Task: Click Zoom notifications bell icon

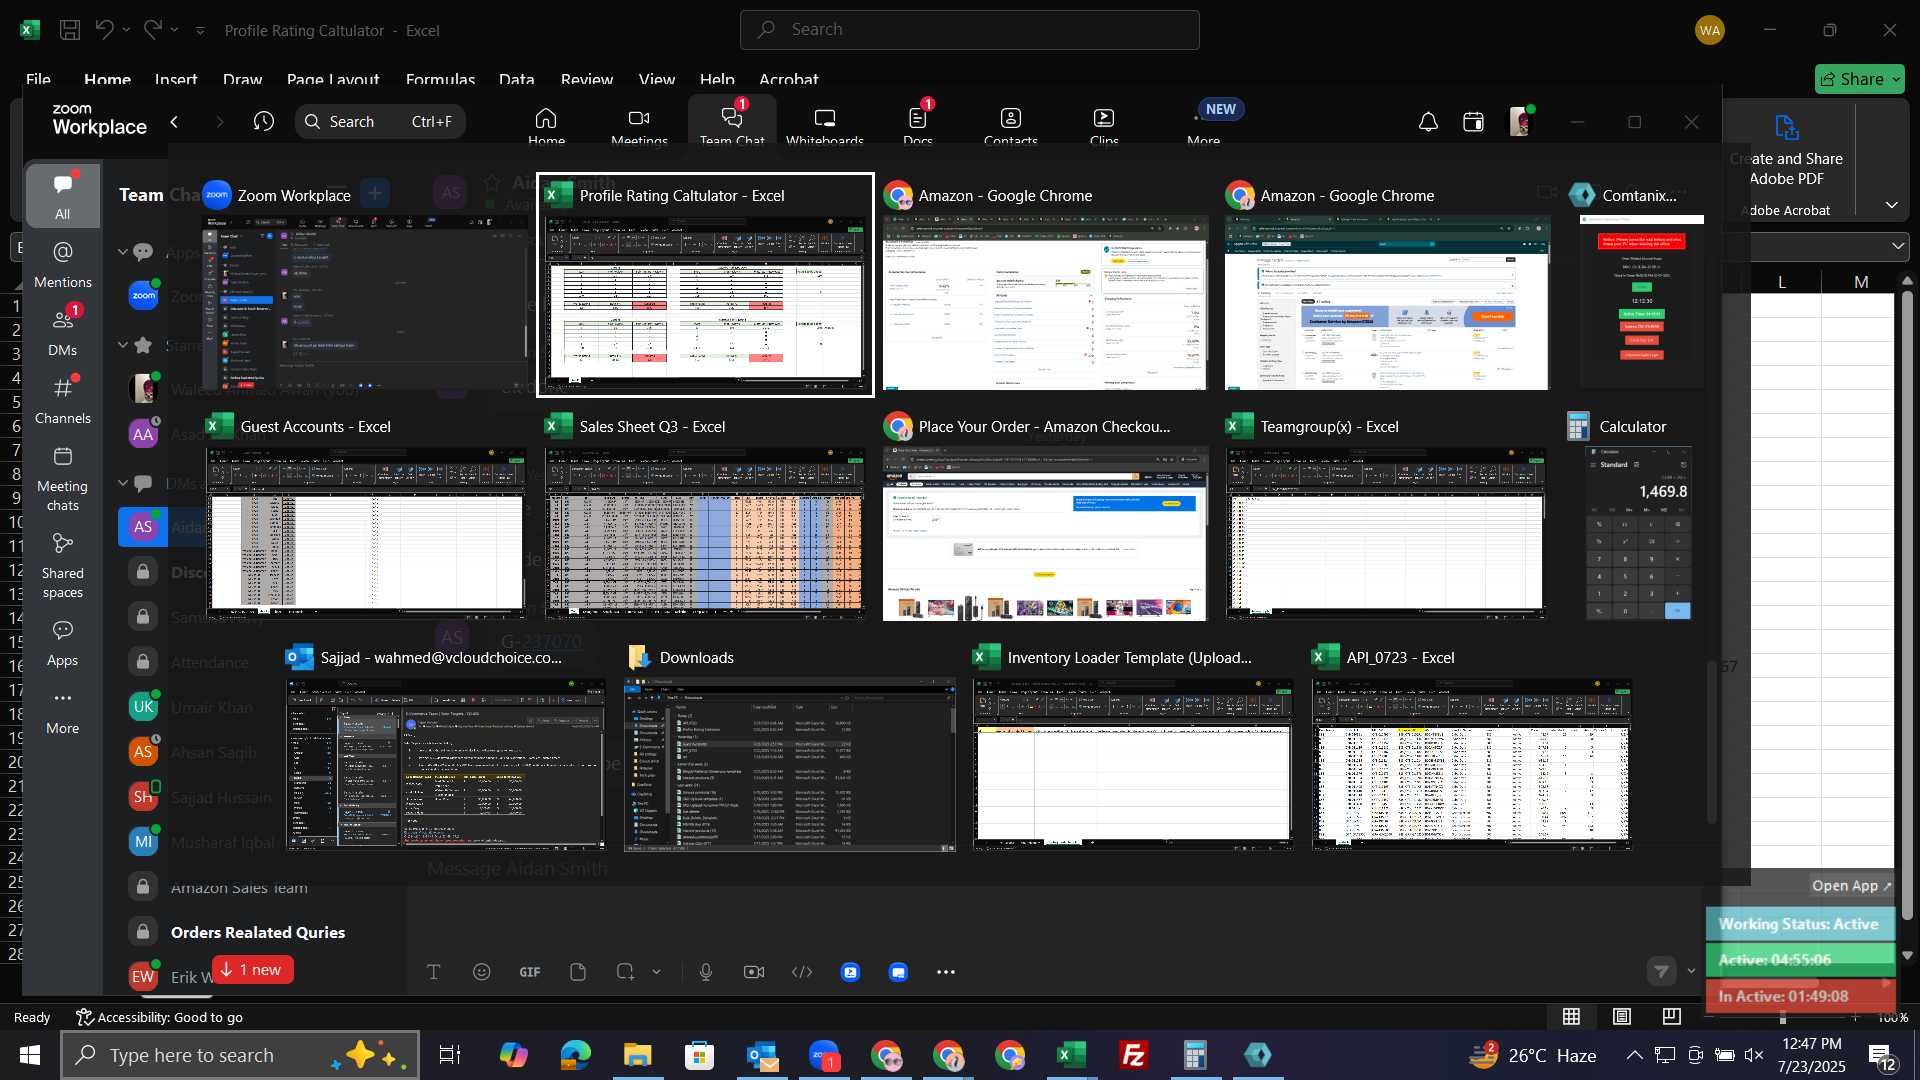Action: tap(1428, 122)
